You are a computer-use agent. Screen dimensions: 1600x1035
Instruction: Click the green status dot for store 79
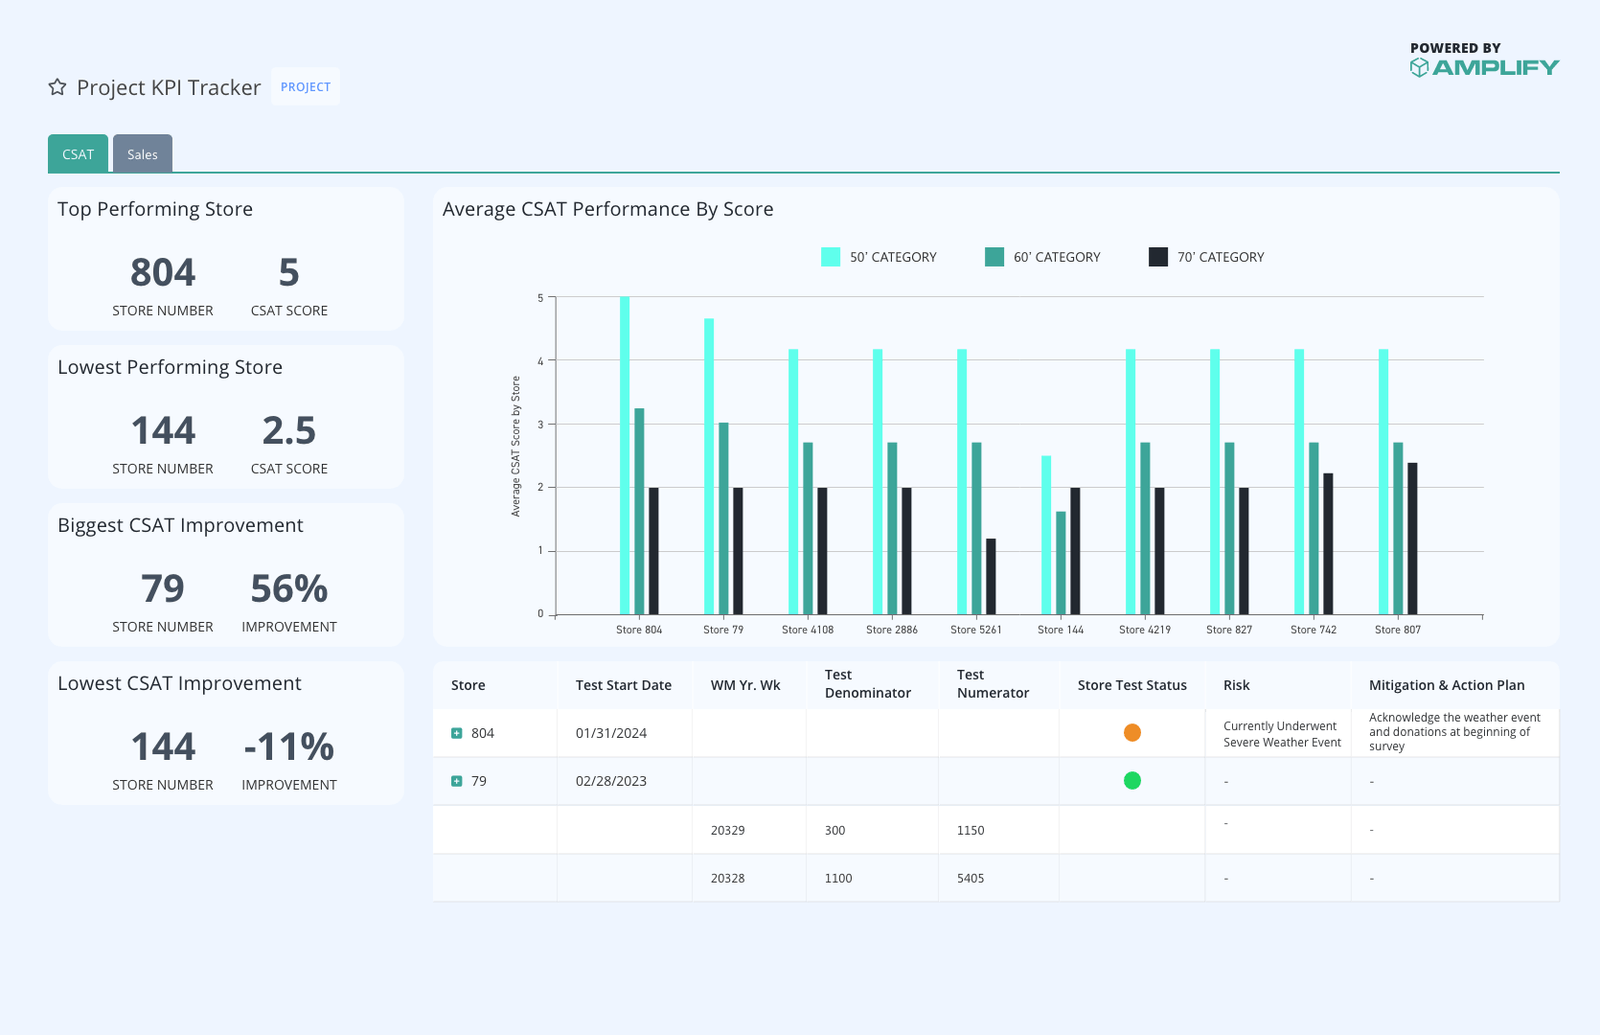point(1132,781)
